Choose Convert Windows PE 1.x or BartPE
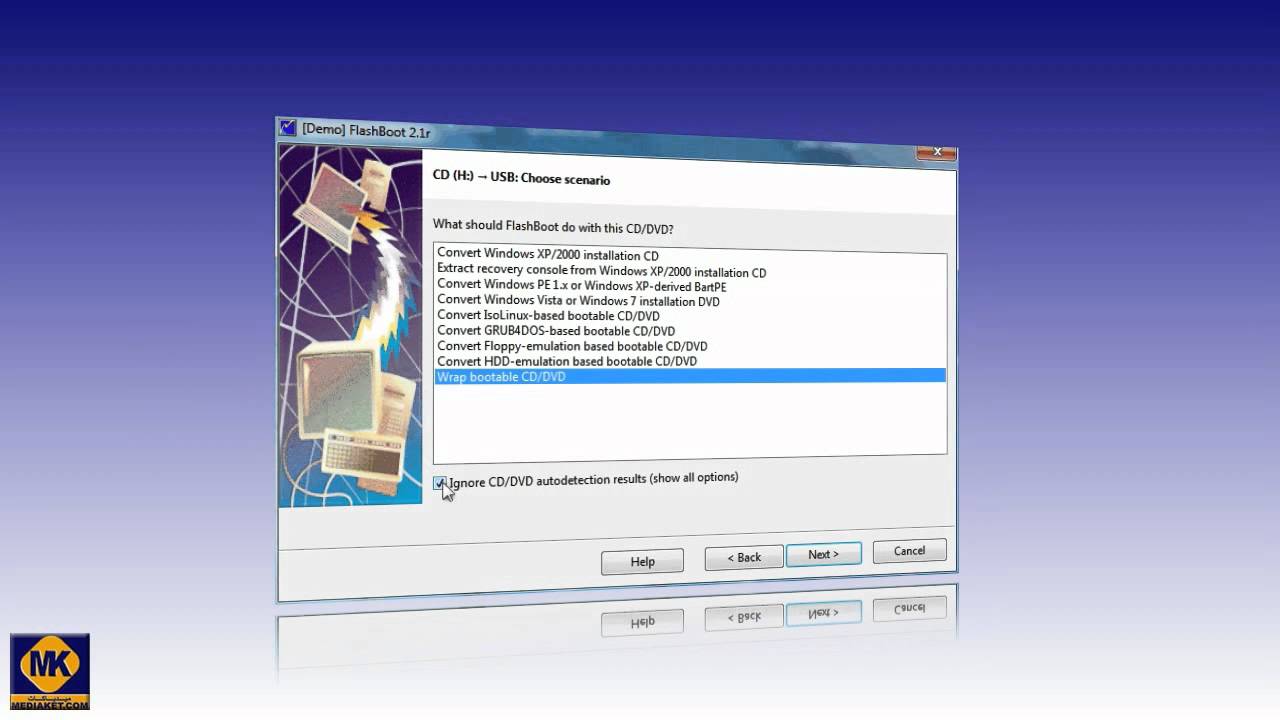Image resolution: width=1280 pixels, height=720 pixels. pos(690,286)
